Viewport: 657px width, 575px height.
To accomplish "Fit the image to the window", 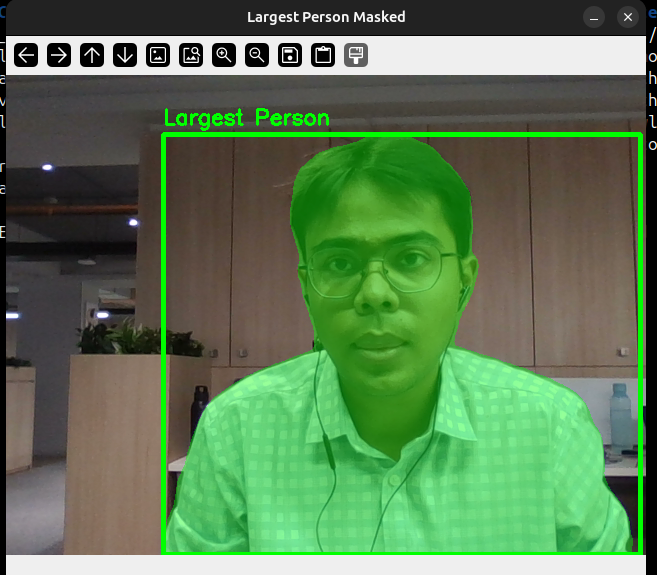I will [x=191, y=55].
